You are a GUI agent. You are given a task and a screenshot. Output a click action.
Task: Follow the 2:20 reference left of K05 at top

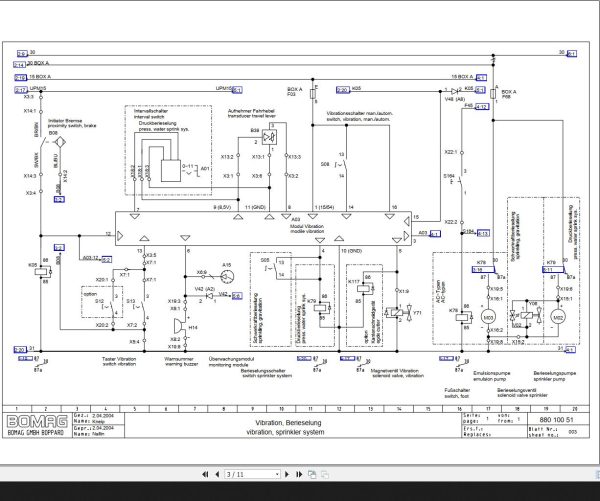342,90
